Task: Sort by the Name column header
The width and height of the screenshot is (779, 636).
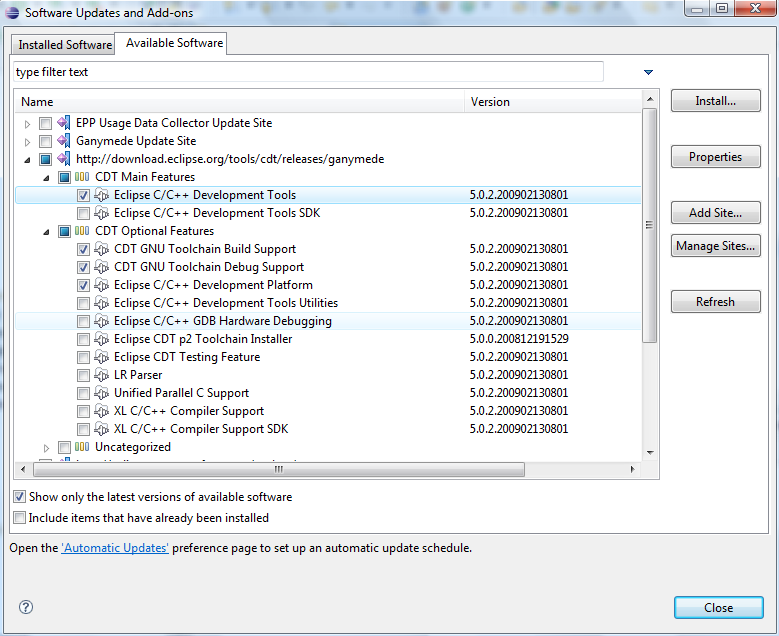Action: tap(240, 101)
